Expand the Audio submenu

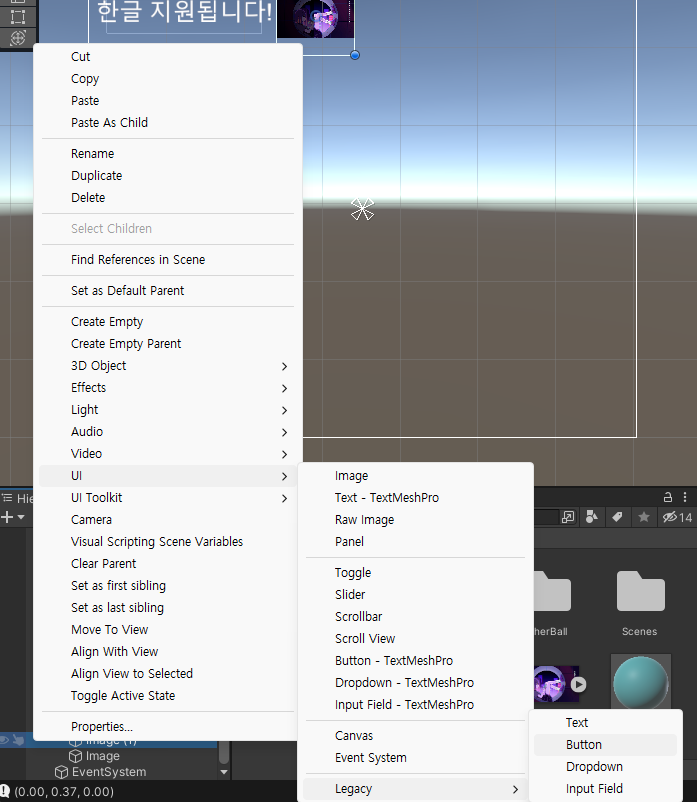[168, 432]
